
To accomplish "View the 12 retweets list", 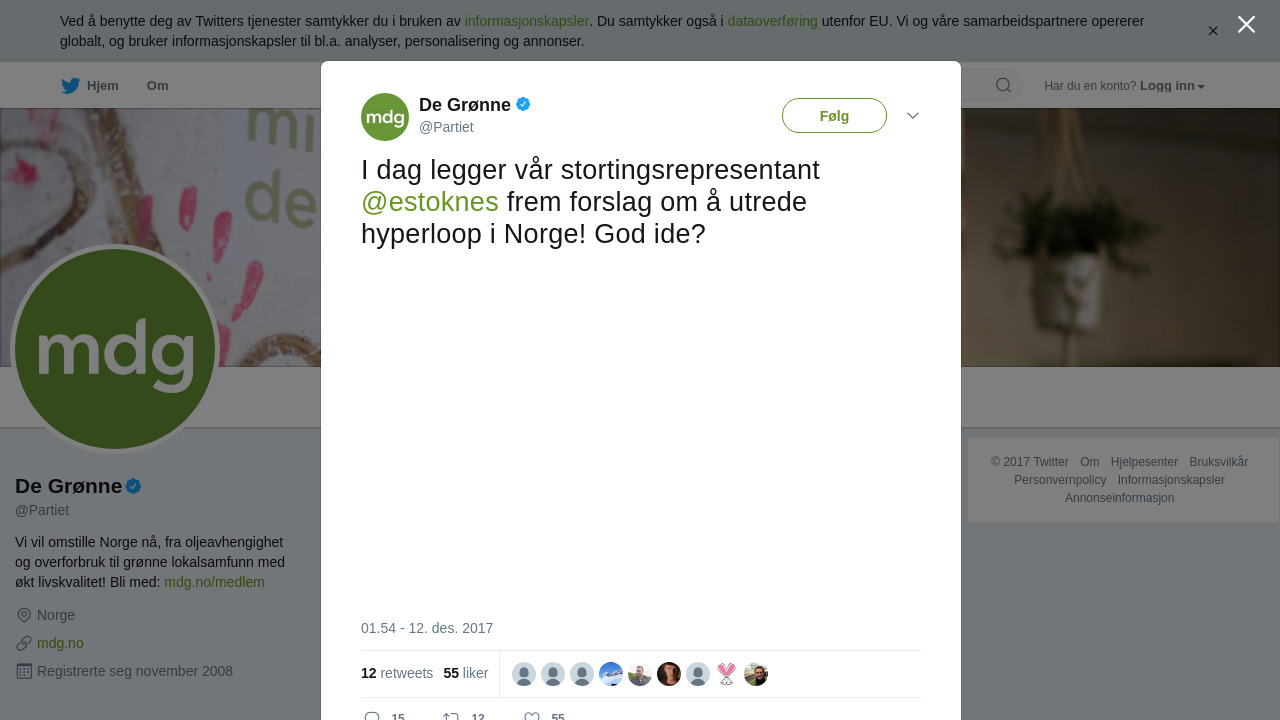I will click(397, 673).
